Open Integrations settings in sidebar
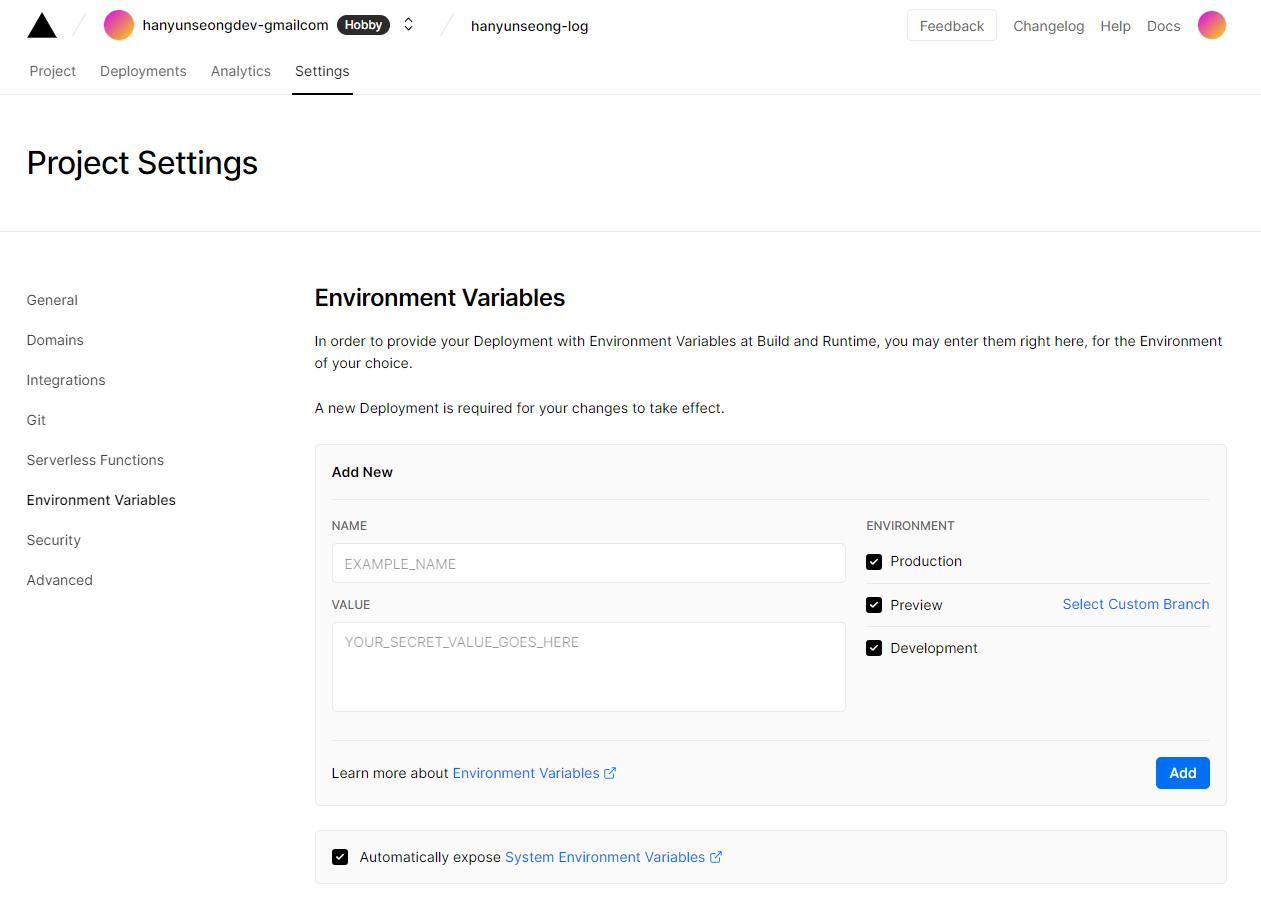The image size is (1261, 897). (66, 380)
